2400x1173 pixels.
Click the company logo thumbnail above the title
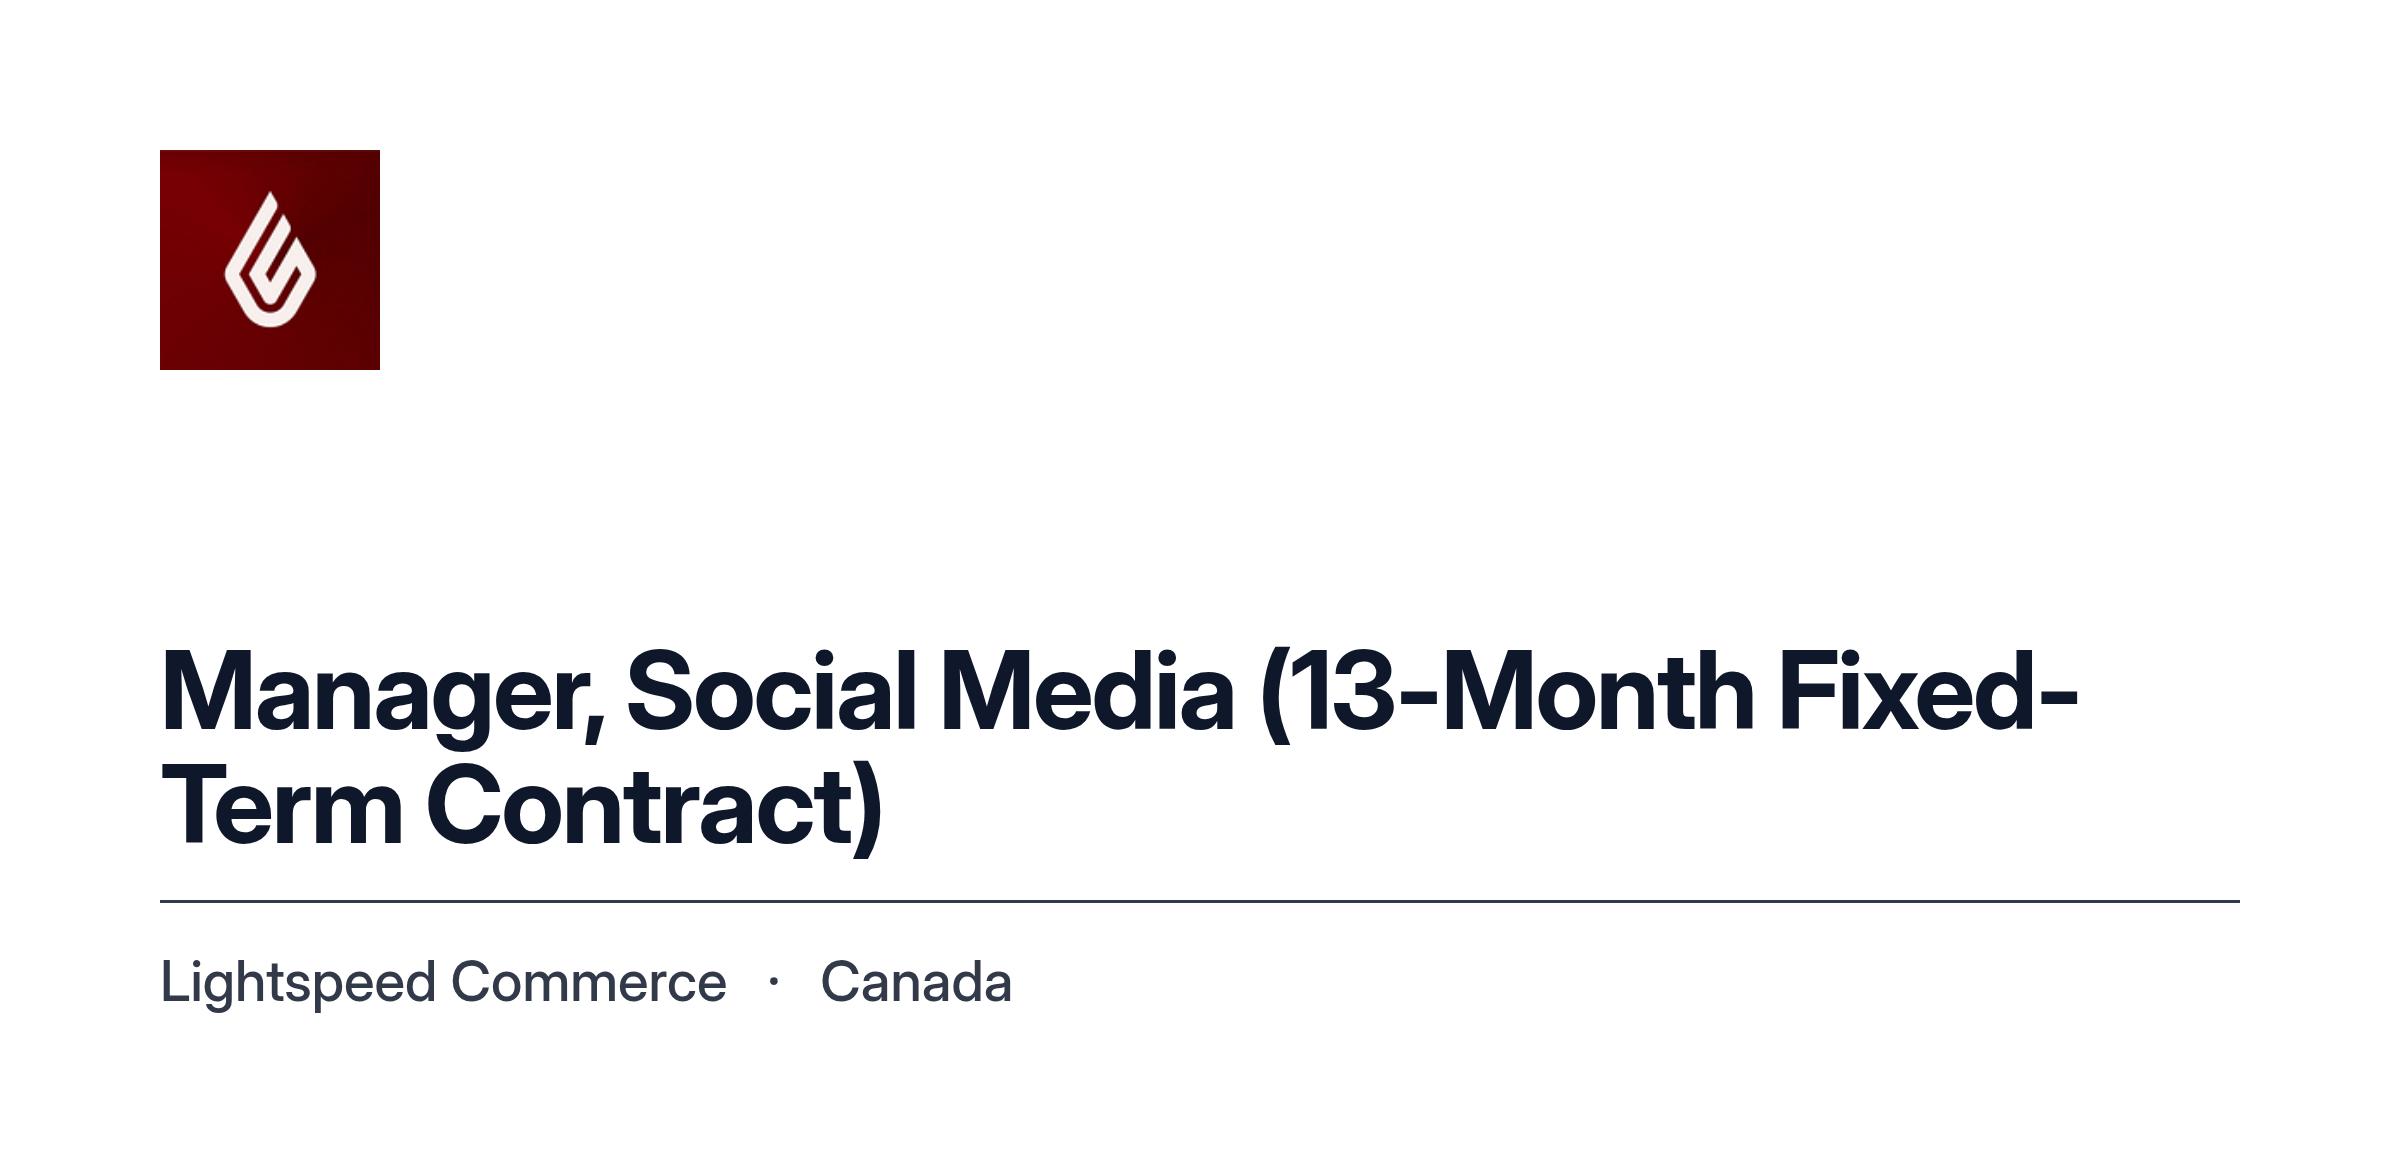coord(270,260)
